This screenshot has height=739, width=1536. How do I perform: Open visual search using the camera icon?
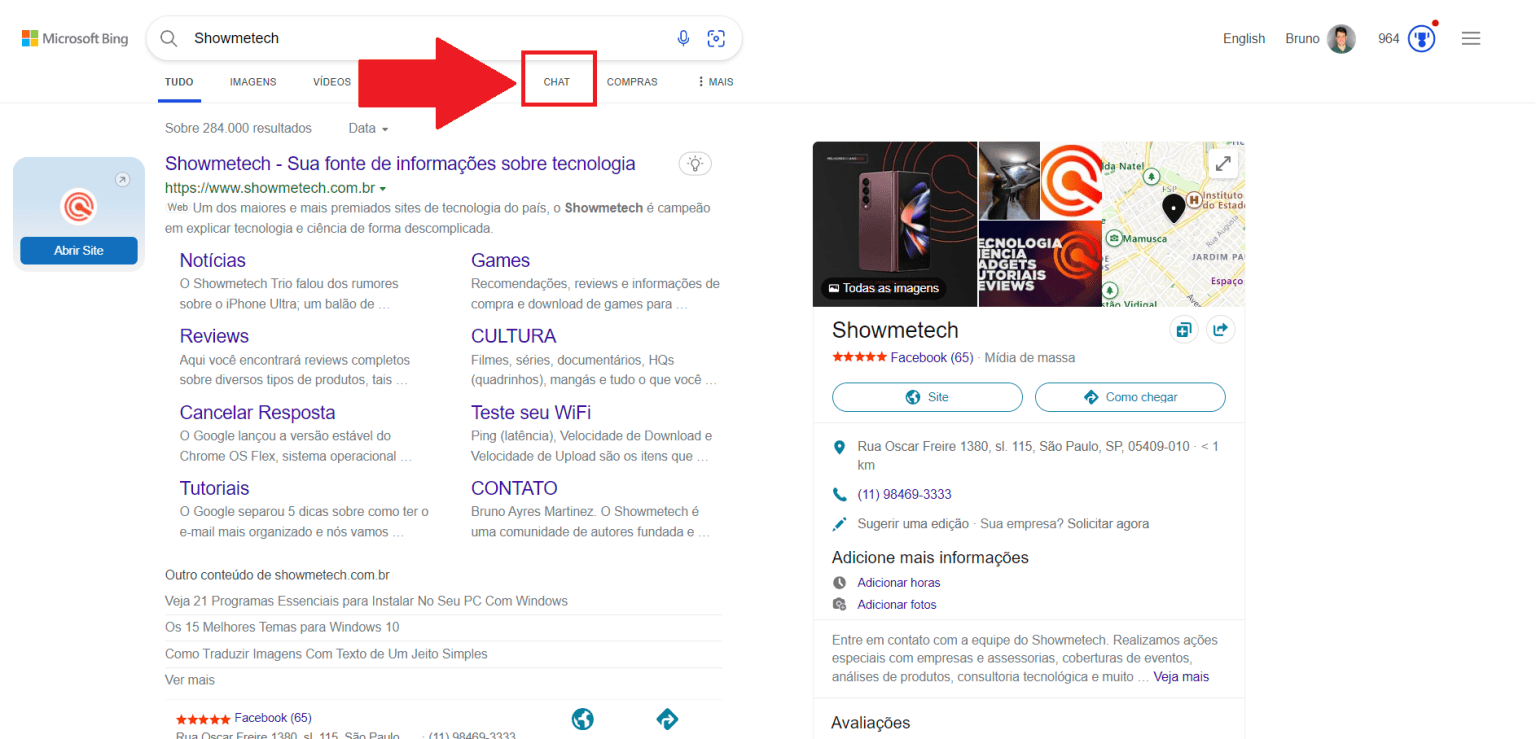716,38
